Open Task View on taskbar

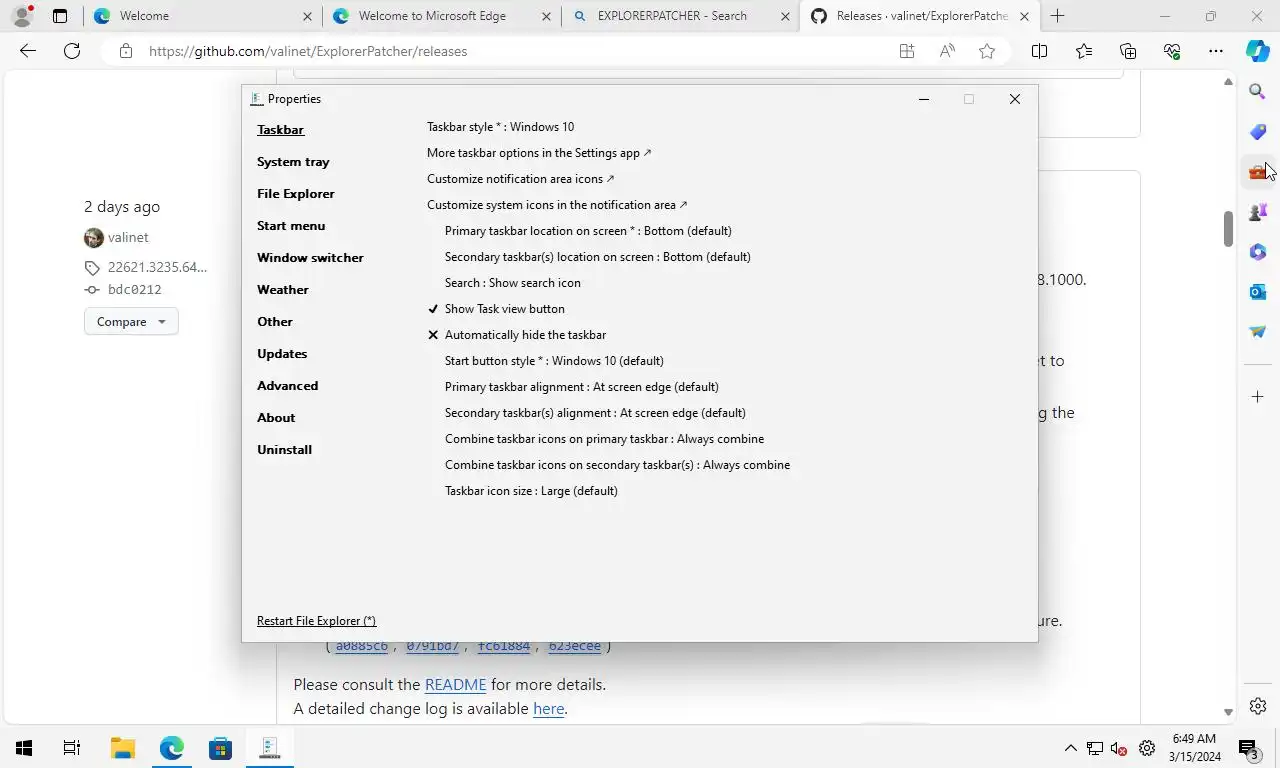pos(72,748)
